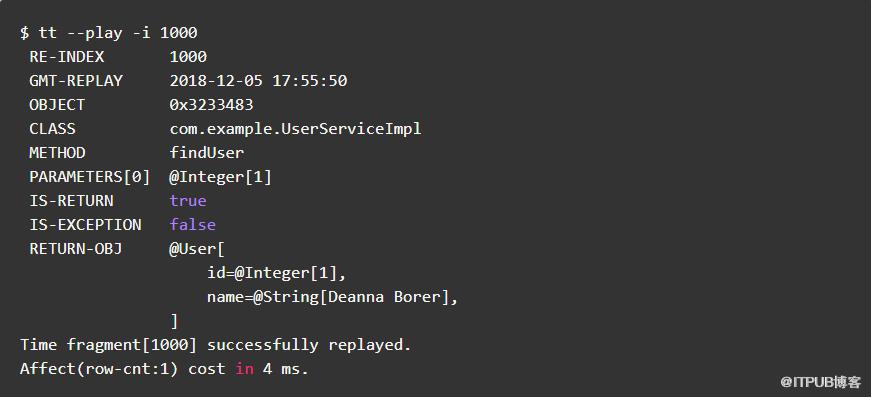
Task: Click the RETURN-OBJ label
Action: pos(76,249)
